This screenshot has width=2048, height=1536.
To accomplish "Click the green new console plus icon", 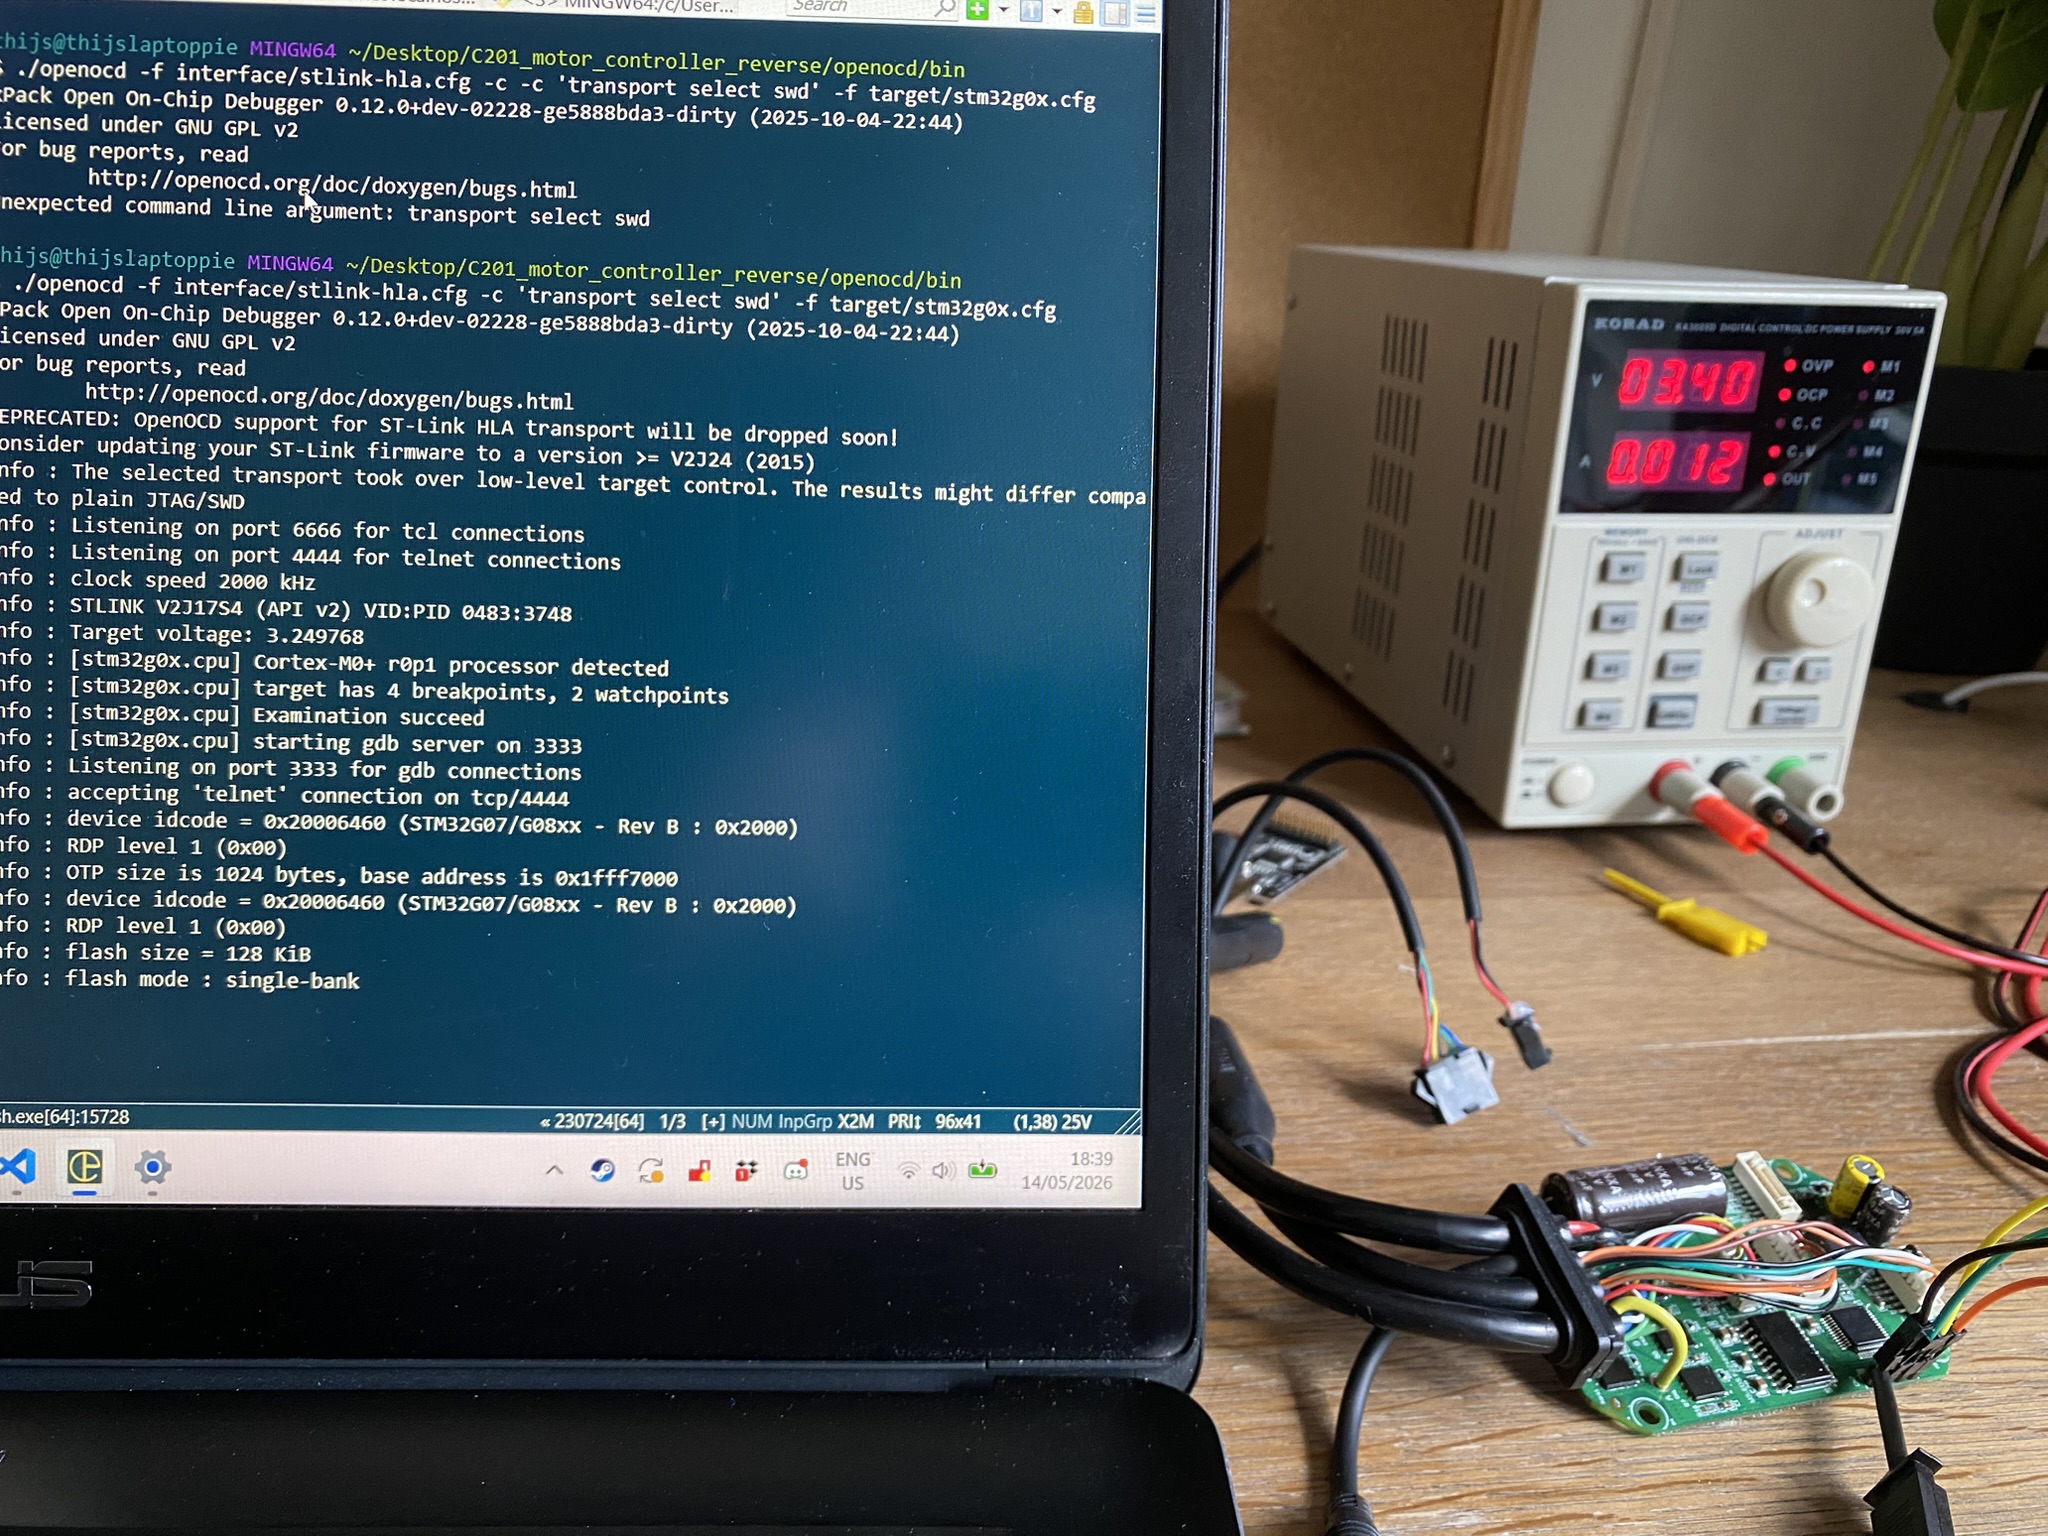I will (x=978, y=10).
